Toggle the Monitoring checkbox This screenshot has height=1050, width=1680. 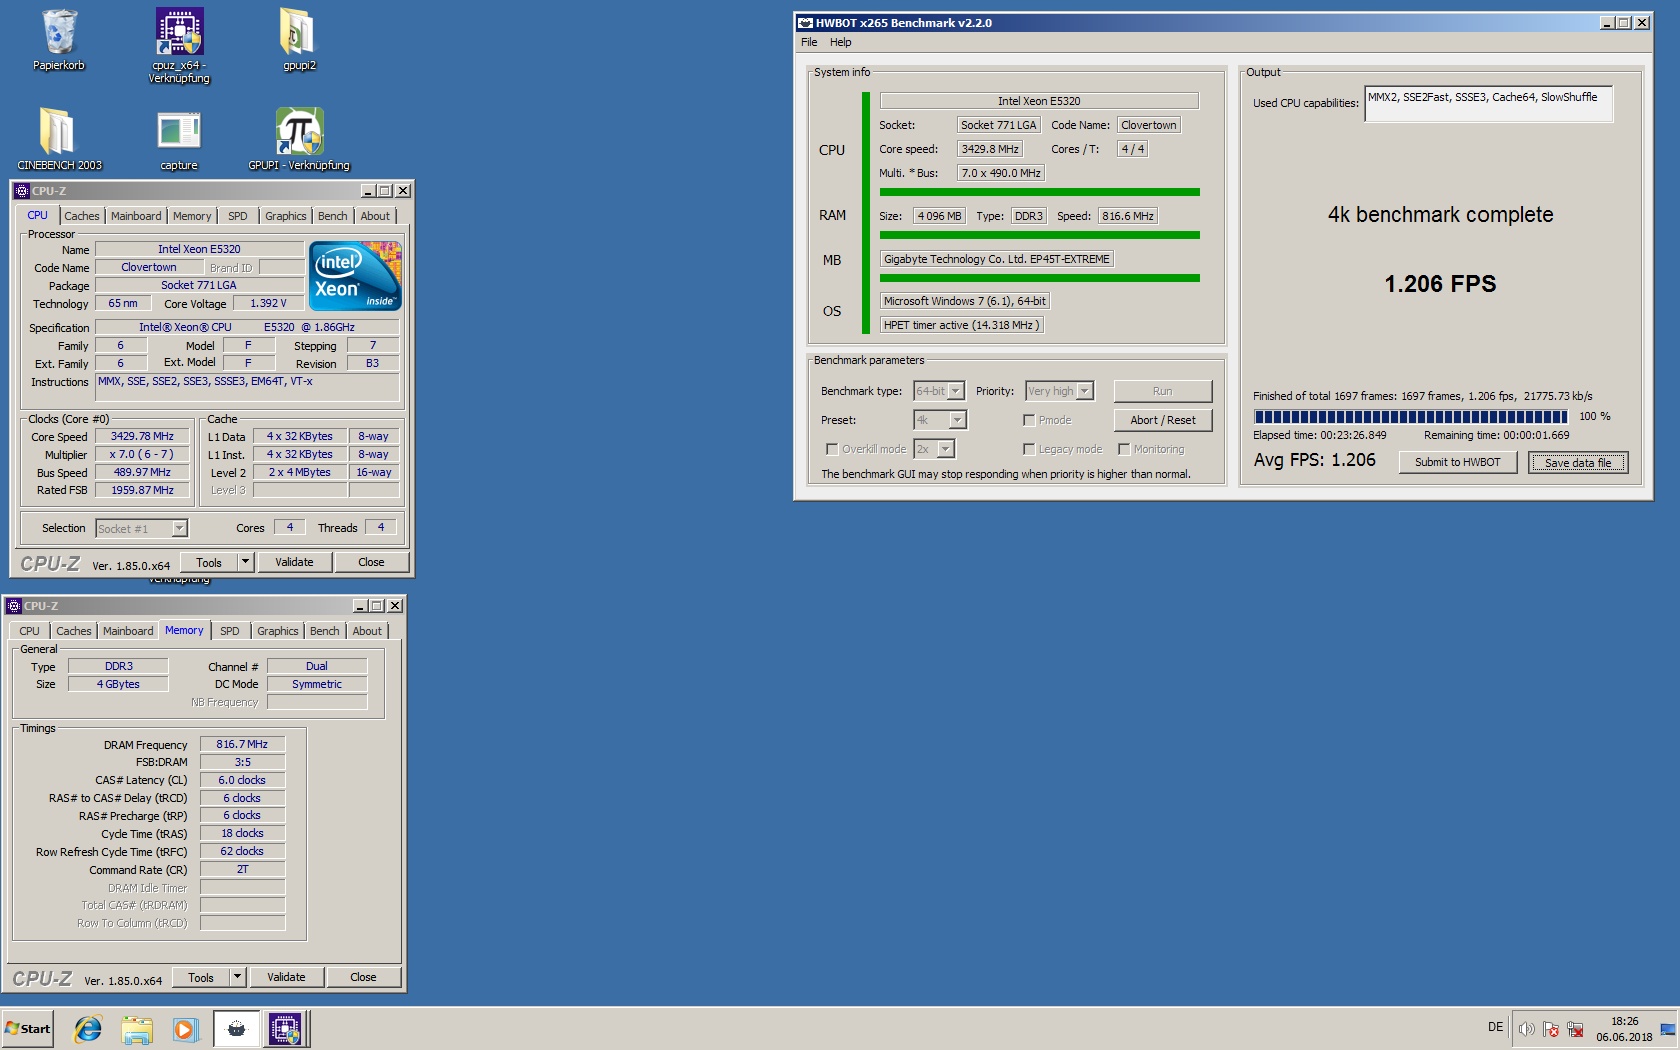[x=1123, y=449]
